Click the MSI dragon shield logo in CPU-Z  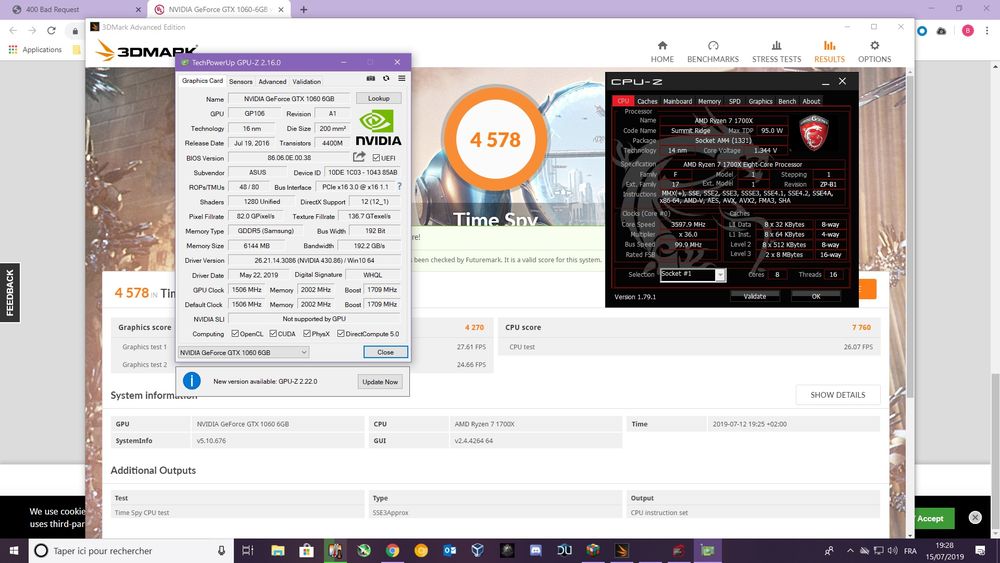(814, 133)
